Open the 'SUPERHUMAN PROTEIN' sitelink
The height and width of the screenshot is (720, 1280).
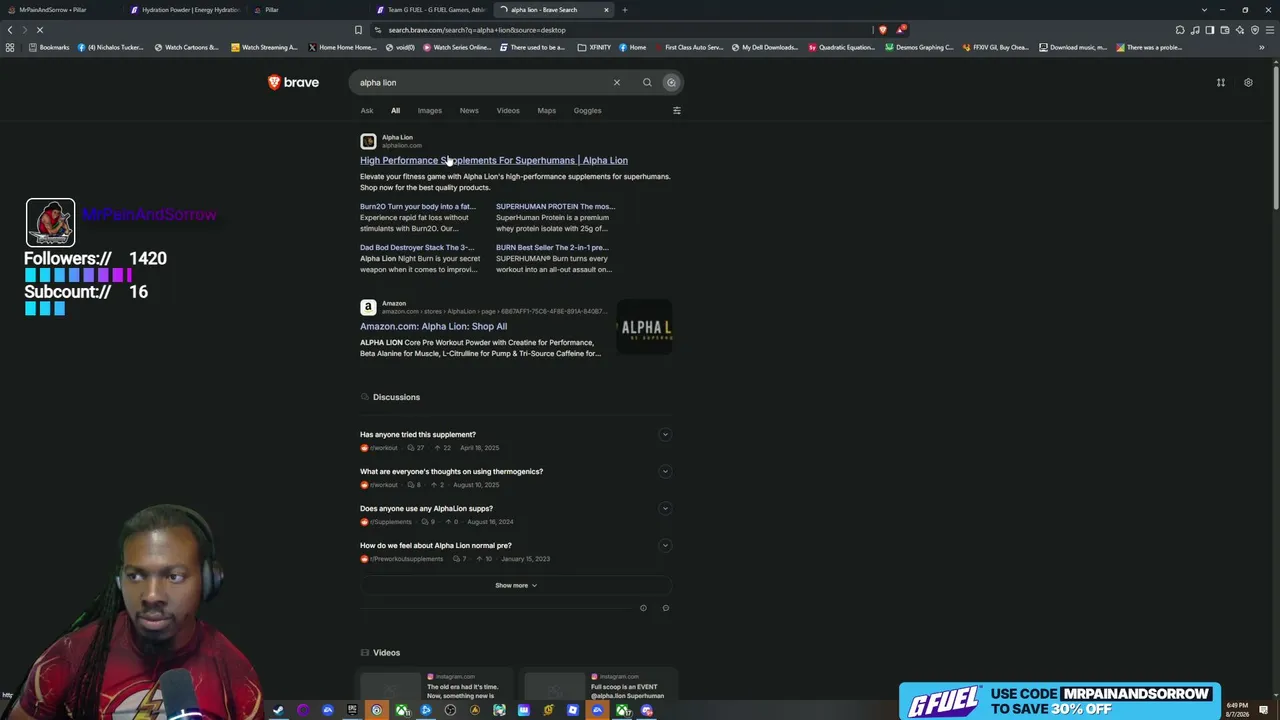tap(555, 207)
